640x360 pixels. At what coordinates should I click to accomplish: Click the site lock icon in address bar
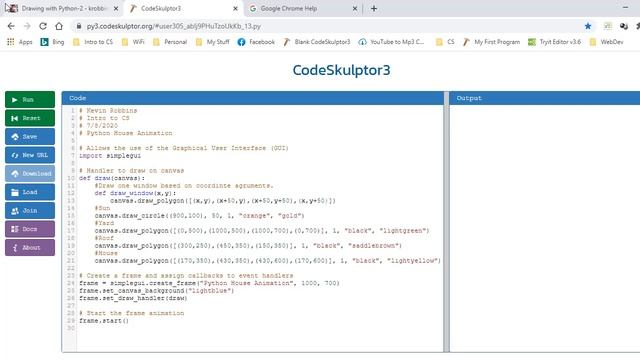click(79, 26)
